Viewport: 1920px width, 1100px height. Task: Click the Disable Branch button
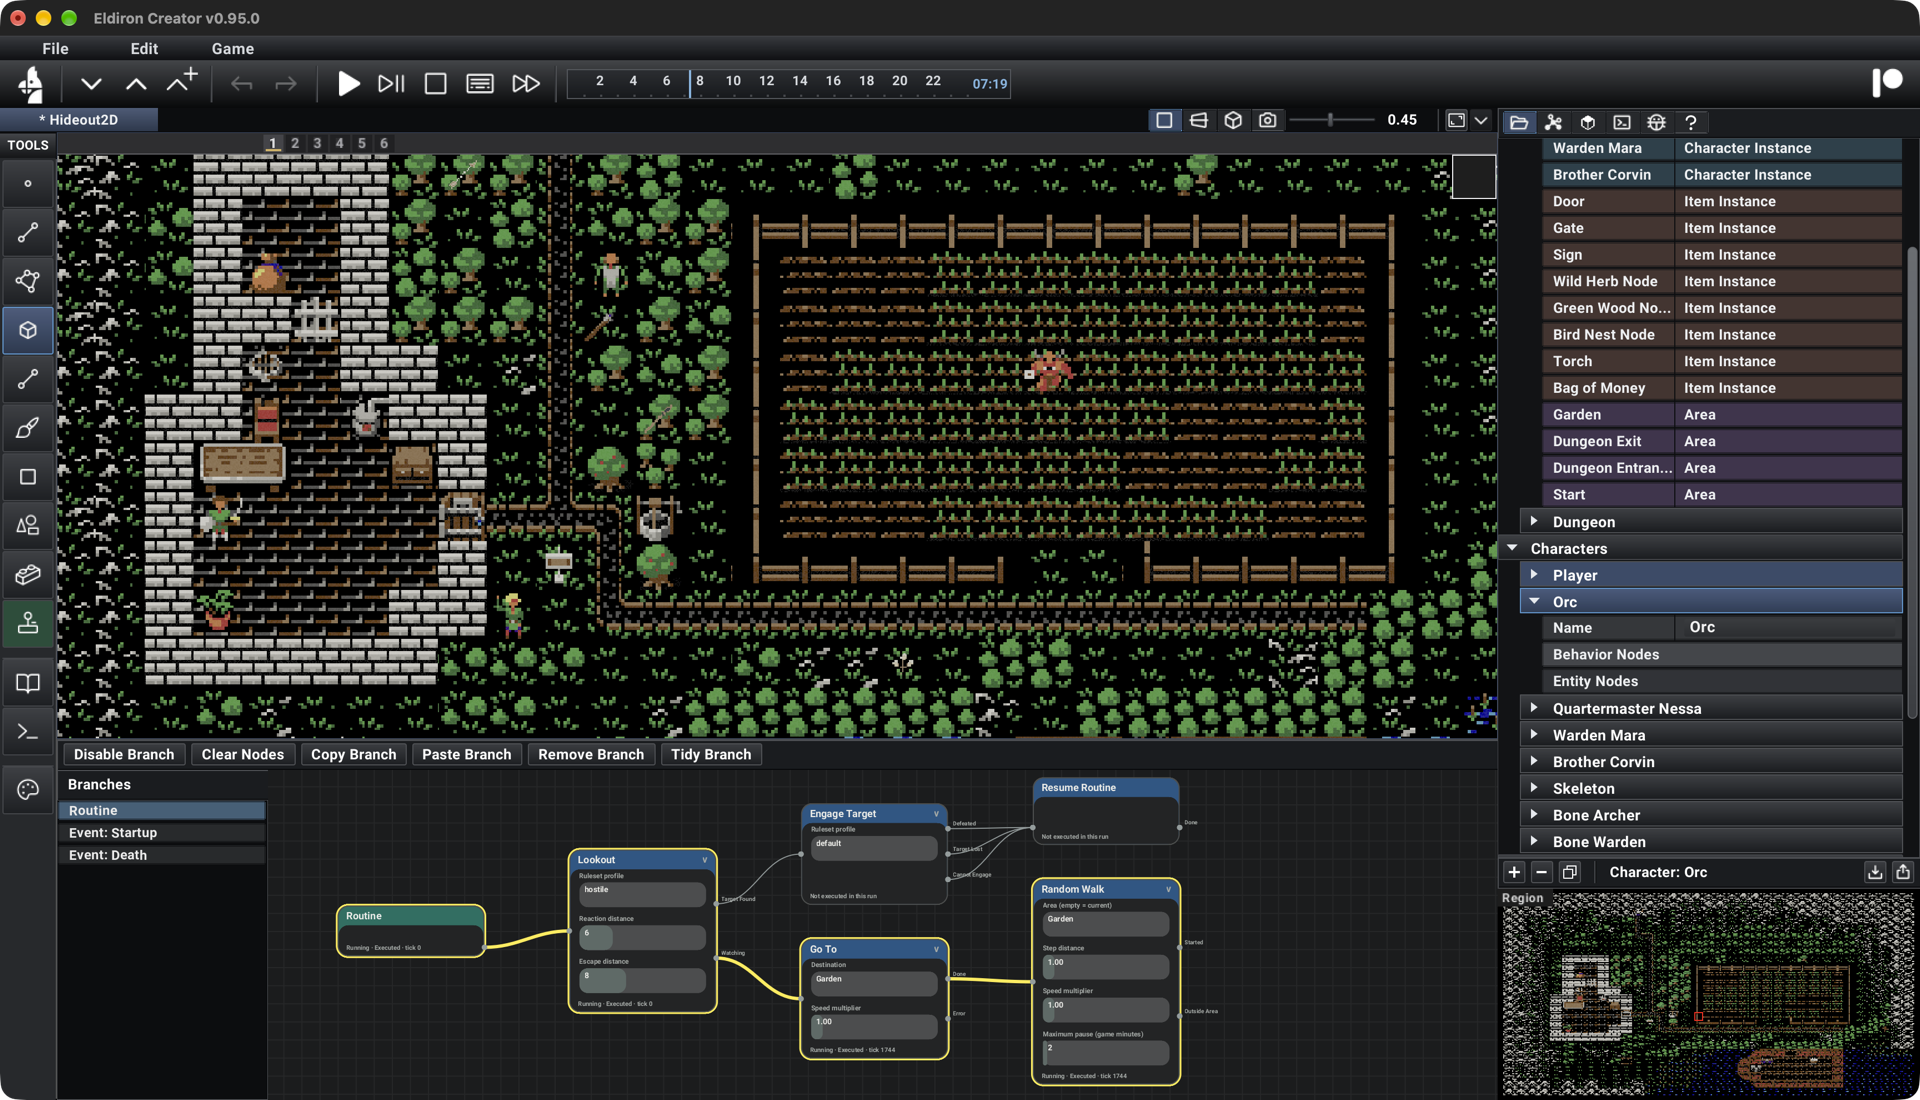pos(124,755)
